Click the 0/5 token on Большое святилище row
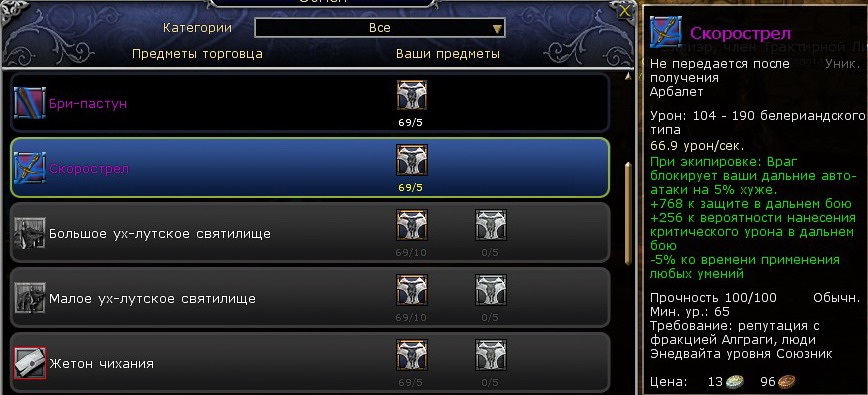Image resolution: width=868 pixels, height=395 pixels. (490, 225)
